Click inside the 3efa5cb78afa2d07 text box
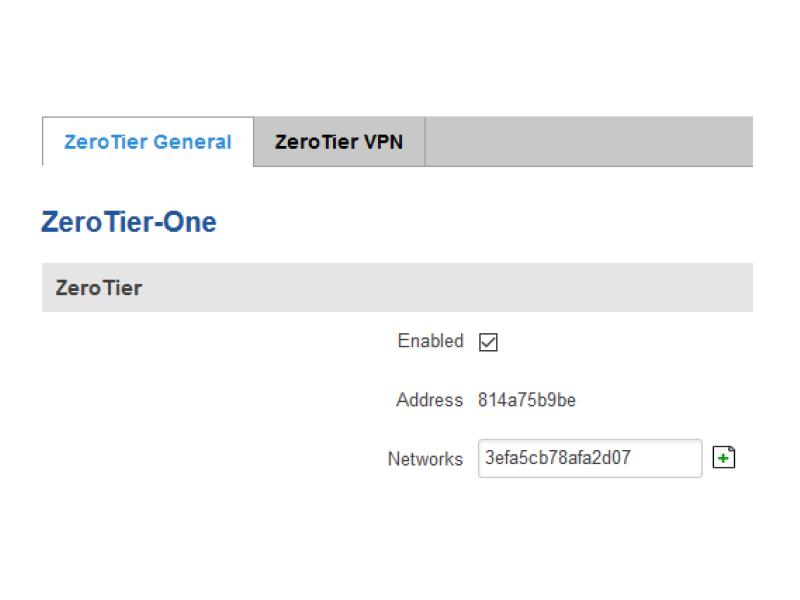 point(590,458)
